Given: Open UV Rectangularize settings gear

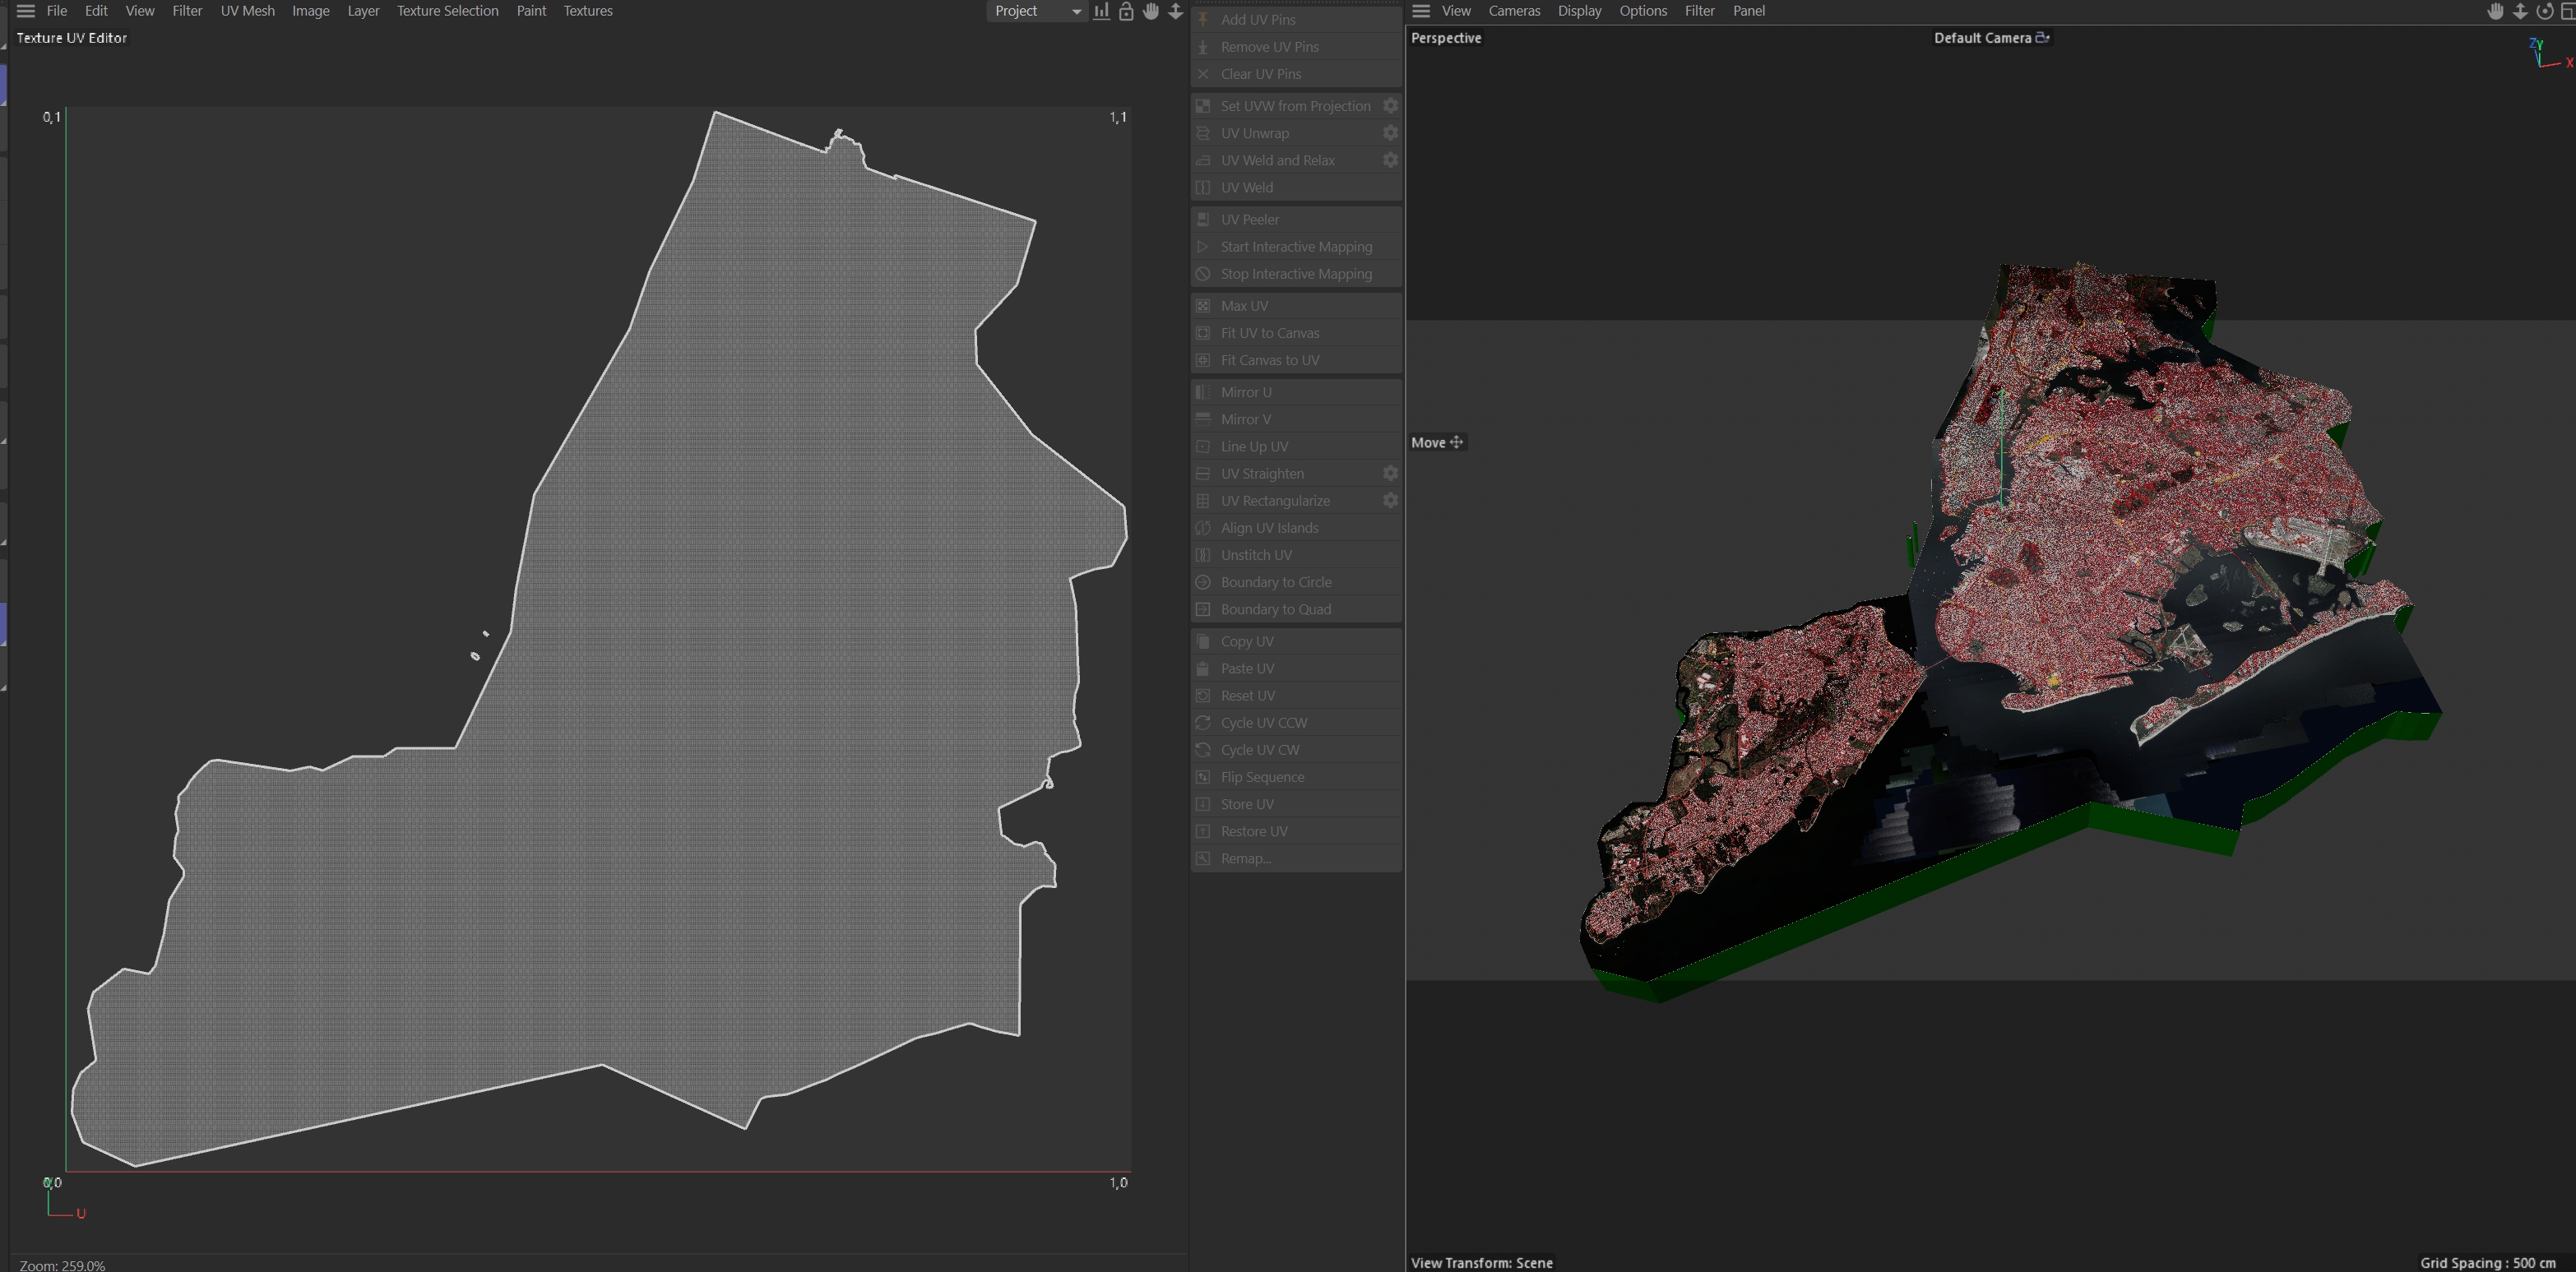Looking at the screenshot, I should pyautogui.click(x=1390, y=501).
